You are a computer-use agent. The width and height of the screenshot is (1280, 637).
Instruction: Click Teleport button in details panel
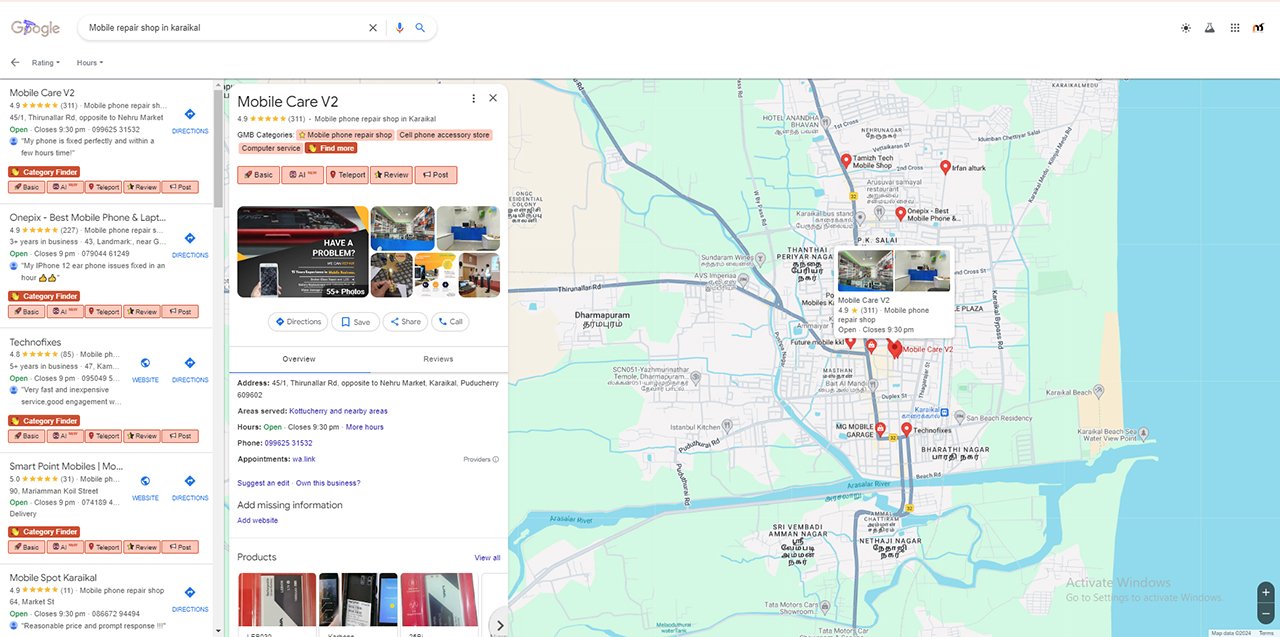click(347, 175)
